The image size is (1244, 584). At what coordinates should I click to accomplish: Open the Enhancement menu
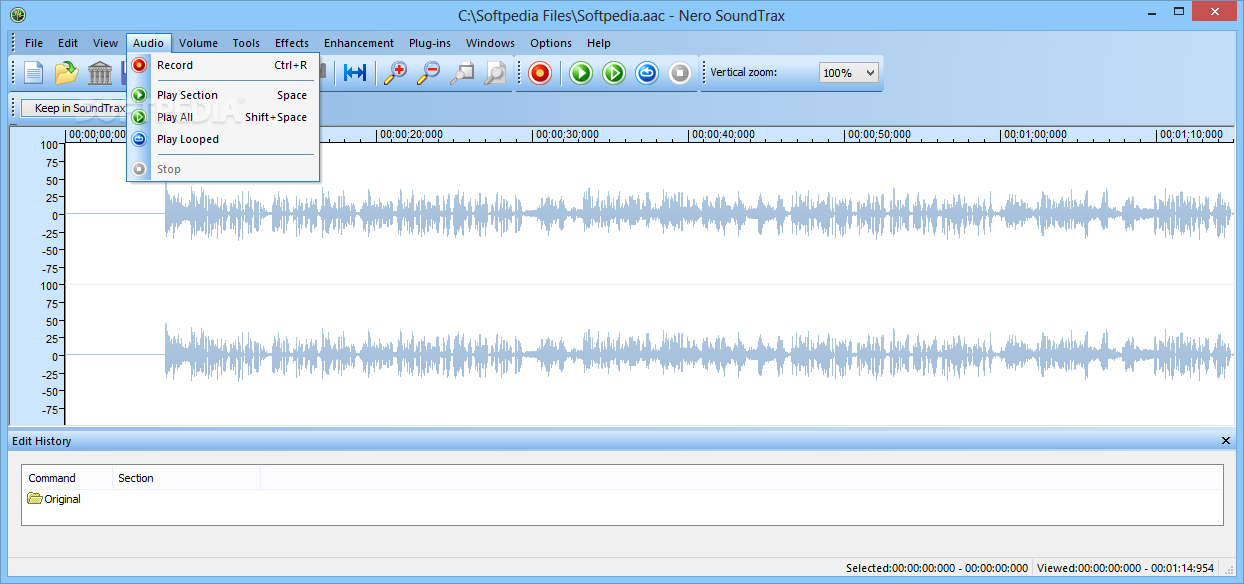(x=359, y=43)
